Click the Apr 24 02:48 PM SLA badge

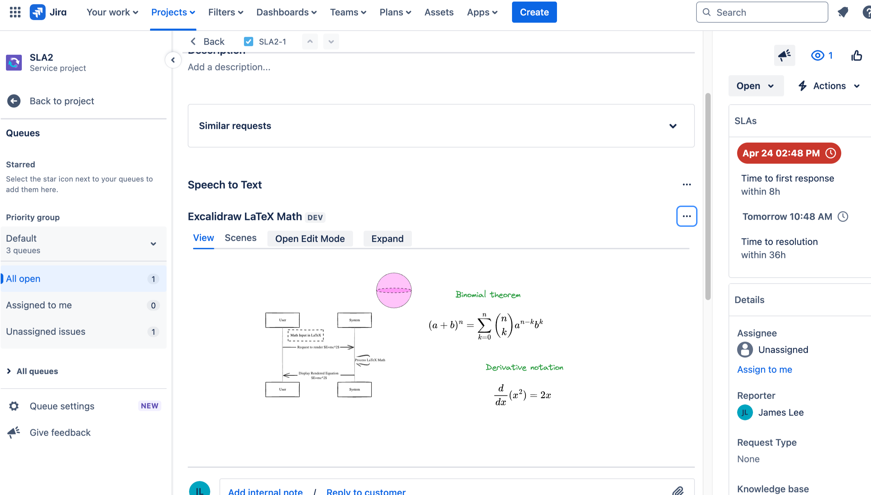click(789, 153)
